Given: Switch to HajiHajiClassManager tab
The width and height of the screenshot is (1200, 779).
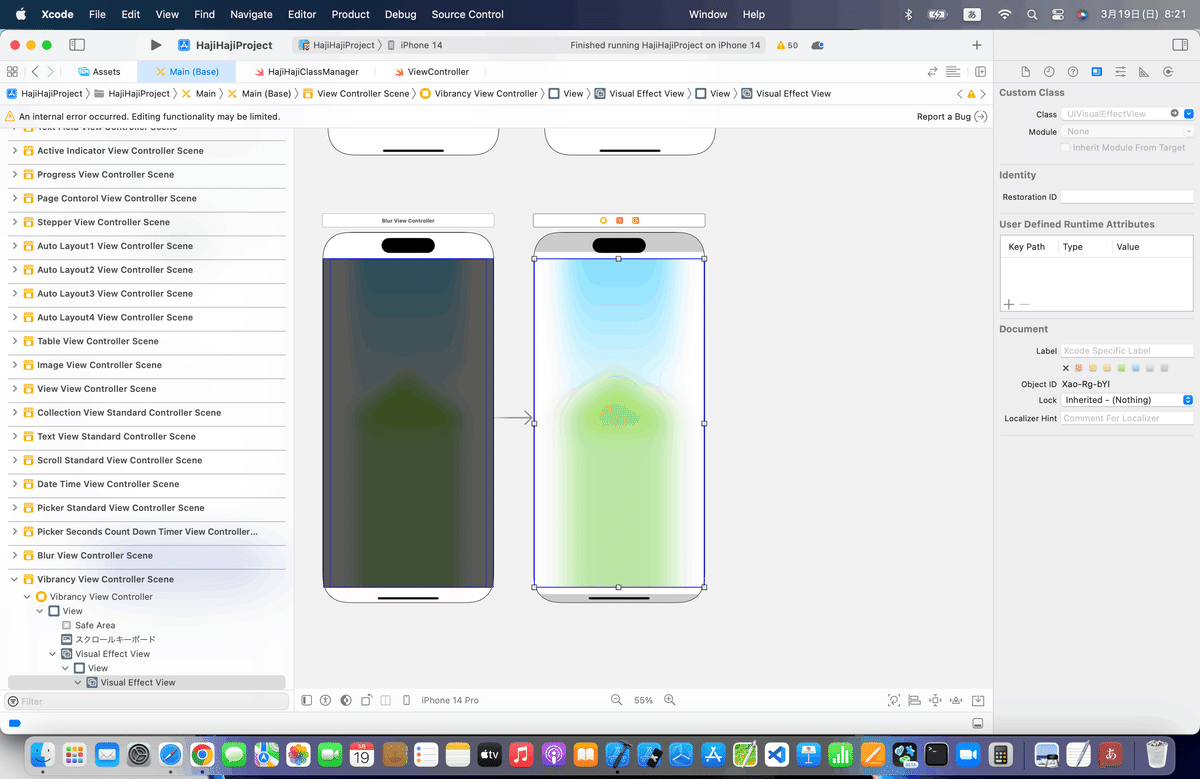Looking at the screenshot, I should [305, 72].
